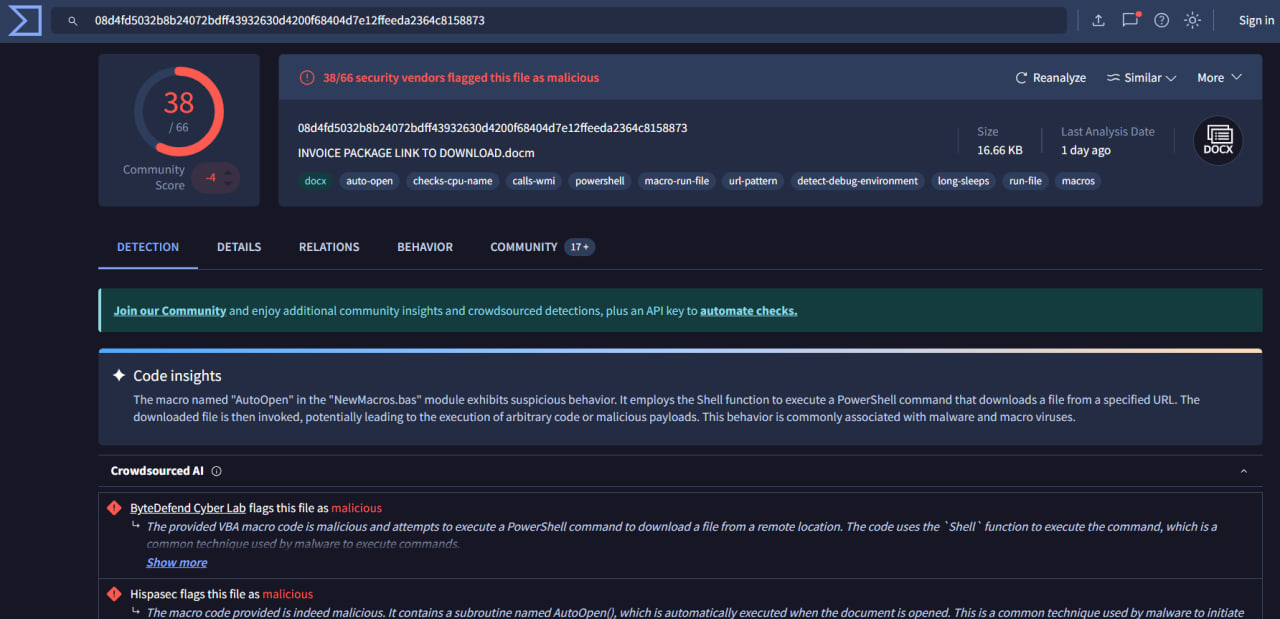Click the DOCX file type badge
1280x619 pixels.
pyautogui.click(x=1218, y=140)
